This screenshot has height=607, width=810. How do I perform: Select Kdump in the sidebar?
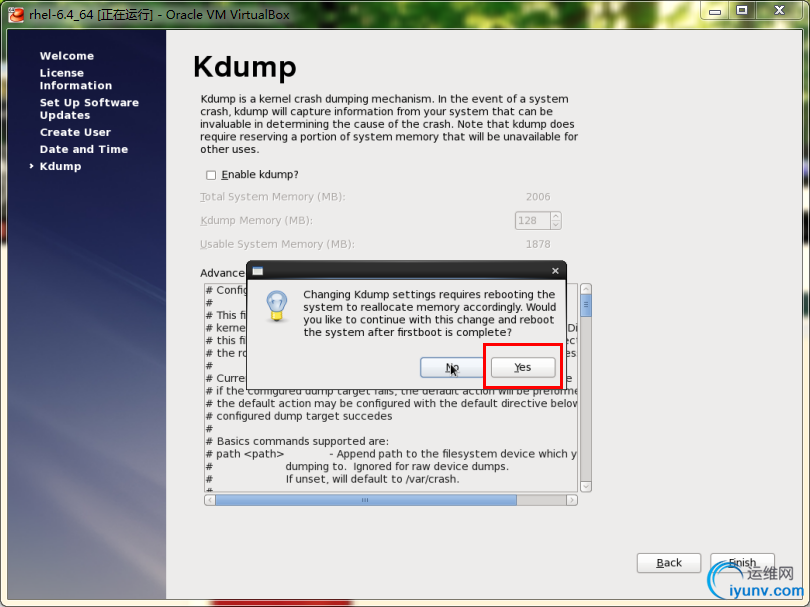pyautogui.click(x=60, y=166)
